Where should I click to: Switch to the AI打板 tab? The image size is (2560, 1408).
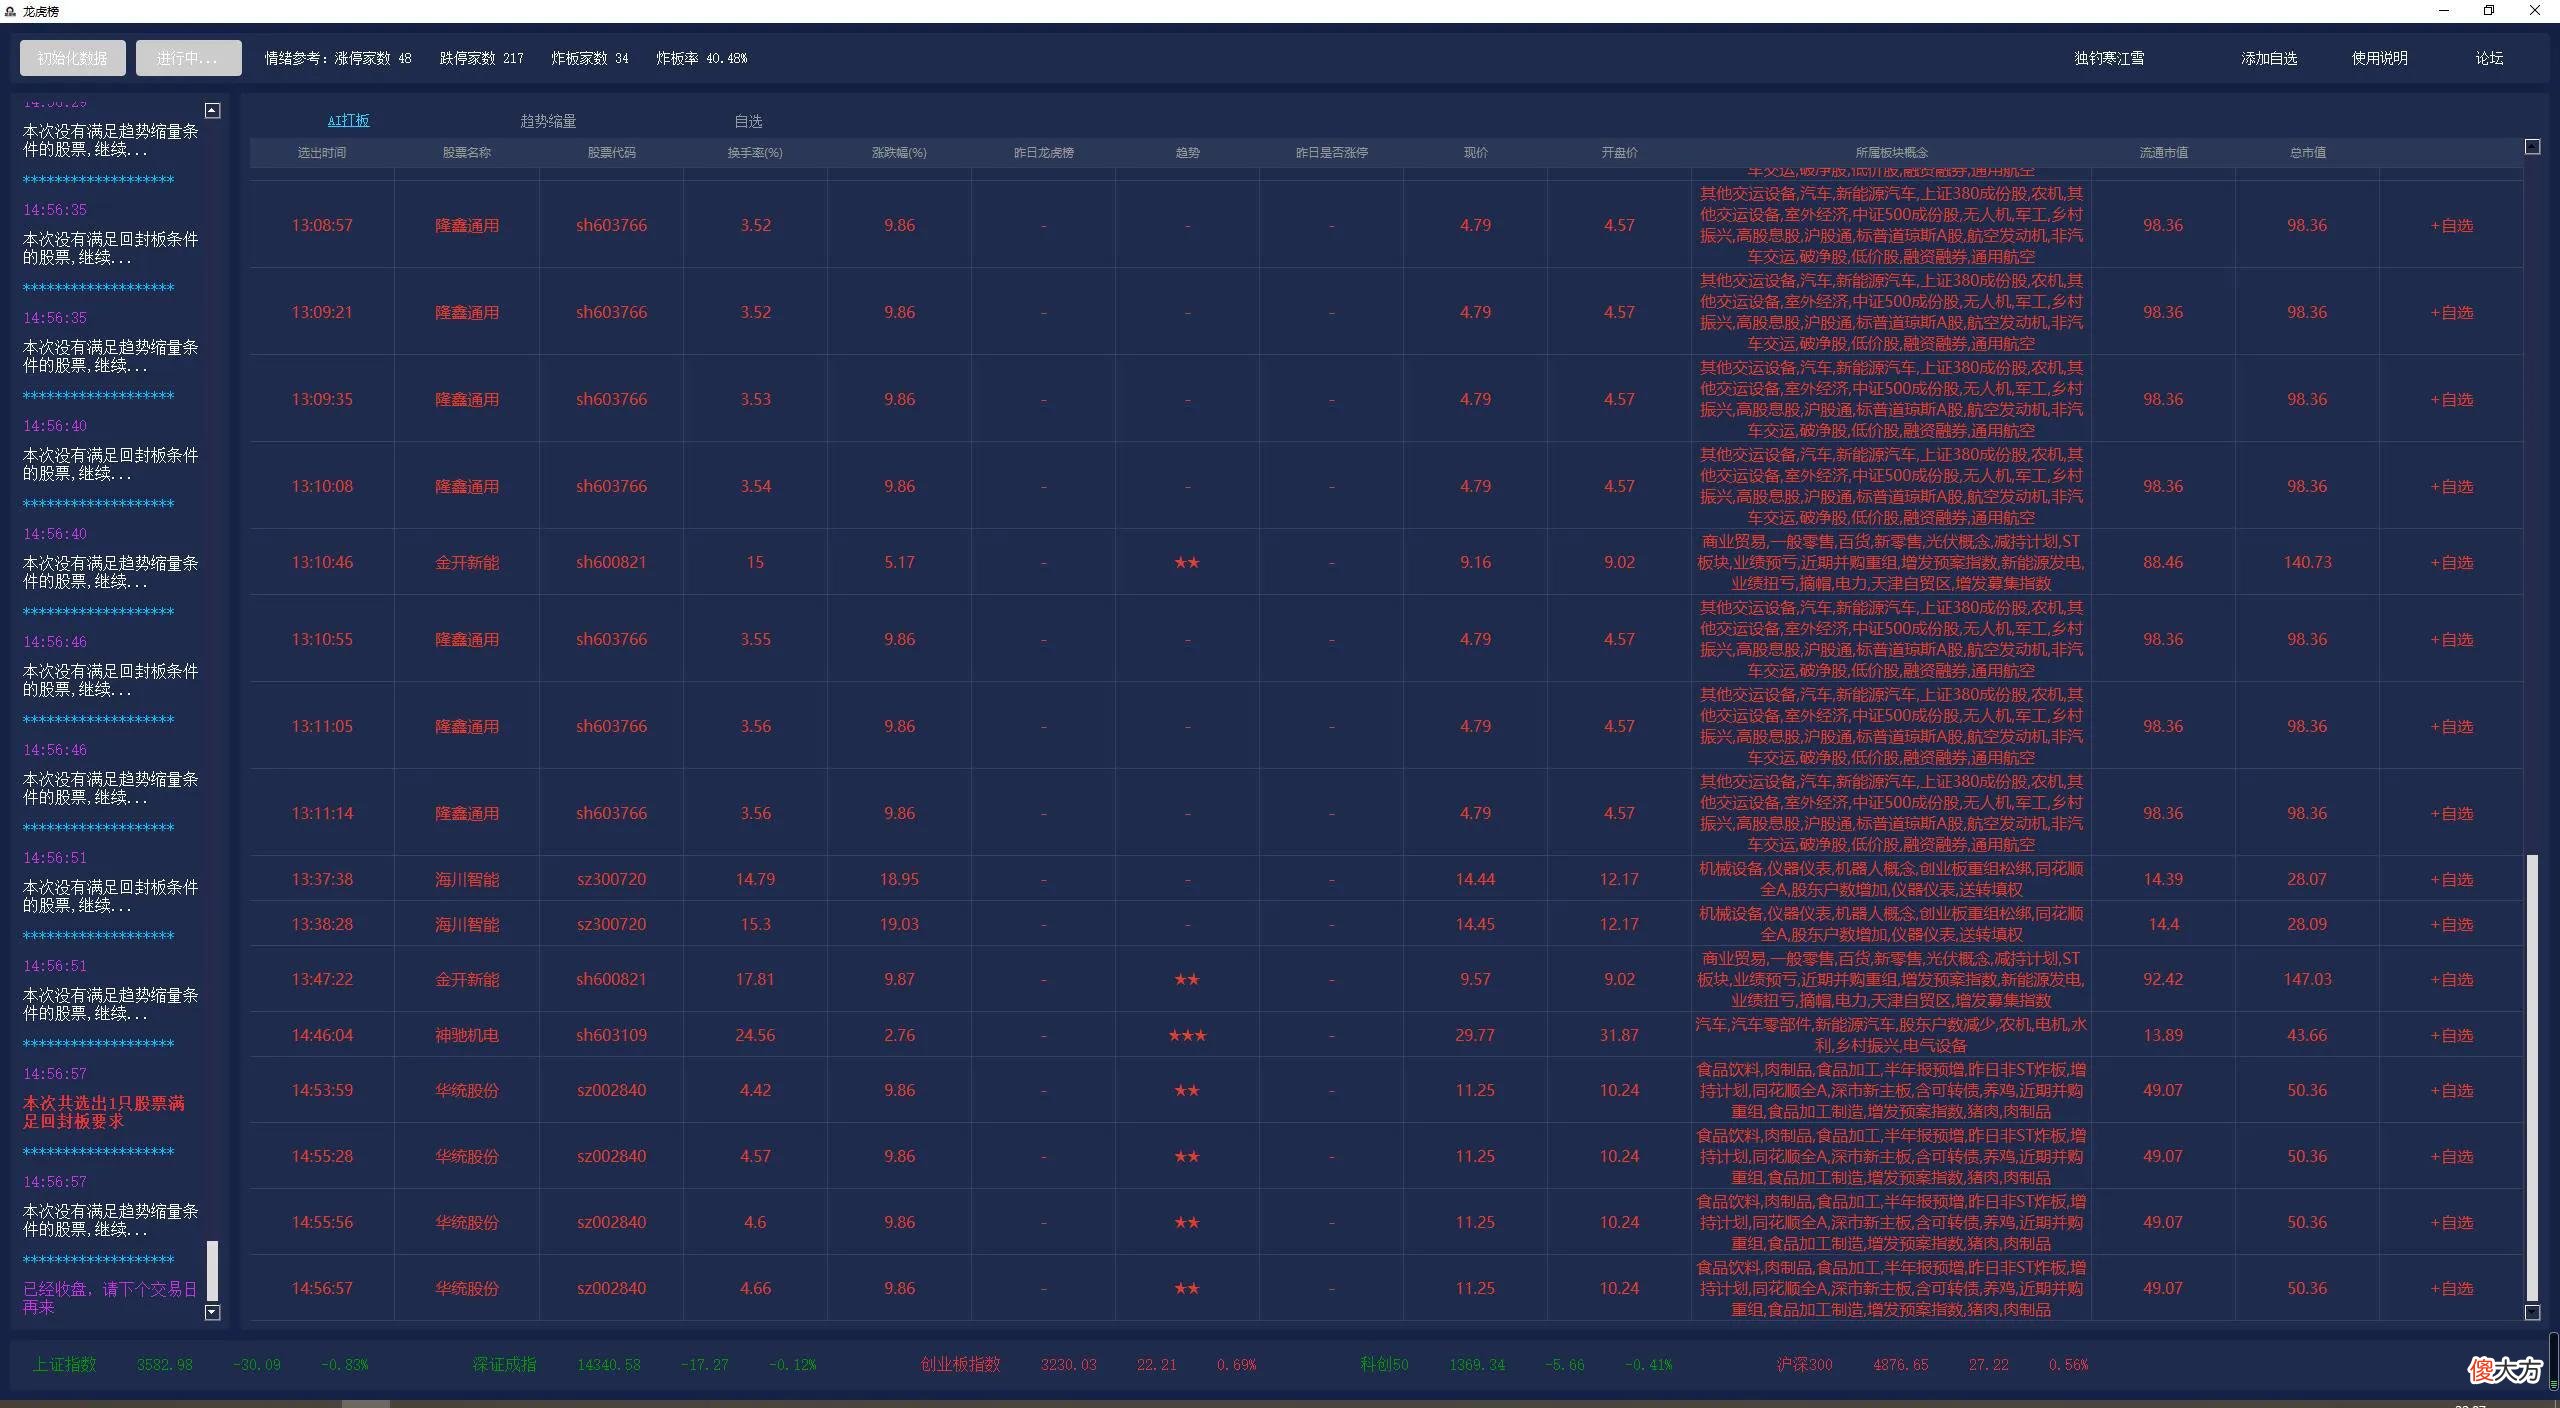(348, 120)
